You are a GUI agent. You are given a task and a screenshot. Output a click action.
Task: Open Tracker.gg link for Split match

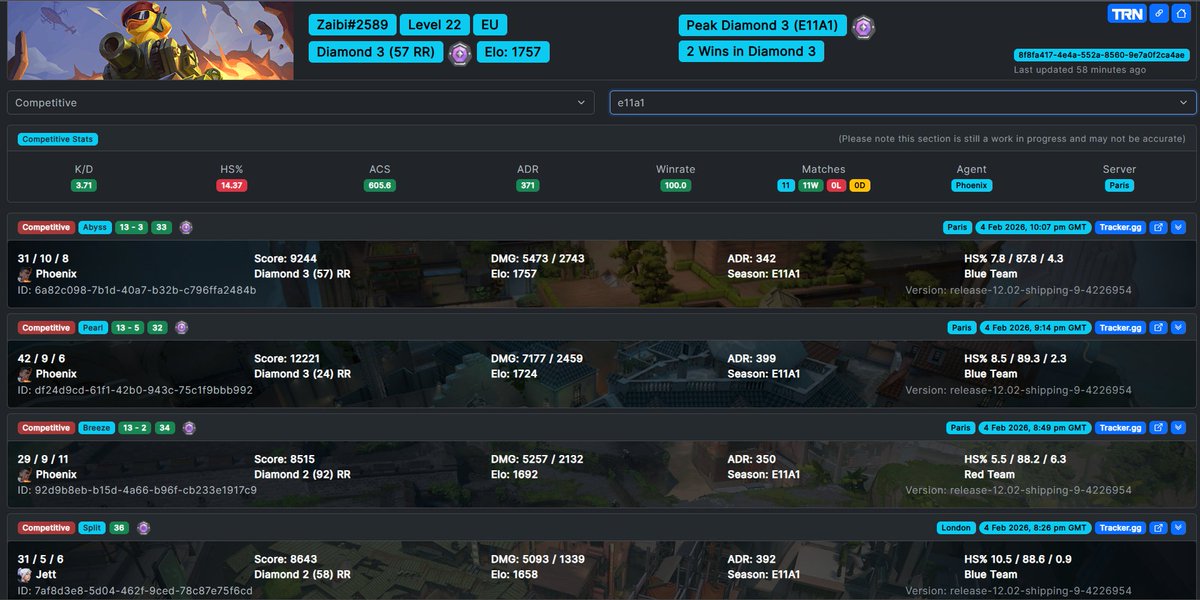click(x=1120, y=528)
